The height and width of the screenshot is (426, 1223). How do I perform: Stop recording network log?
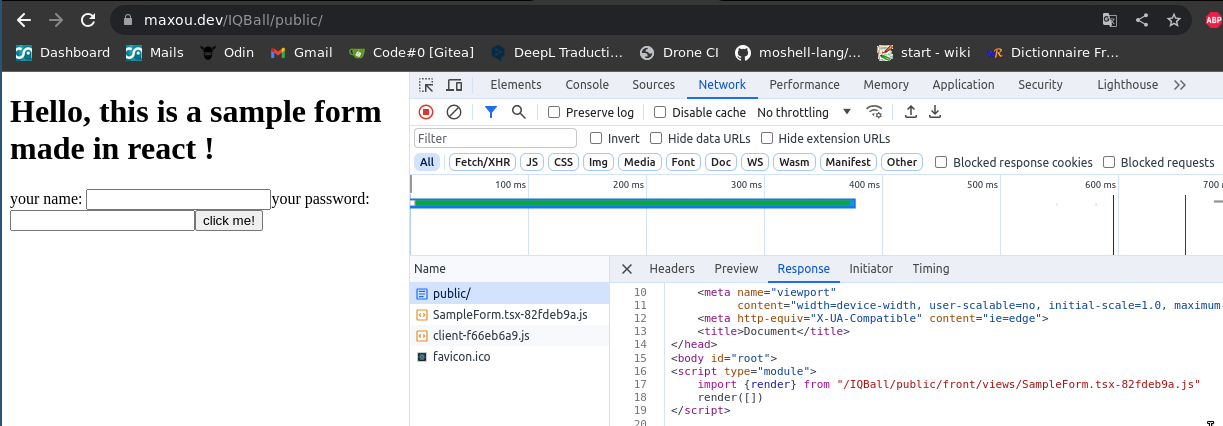pos(426,112)
